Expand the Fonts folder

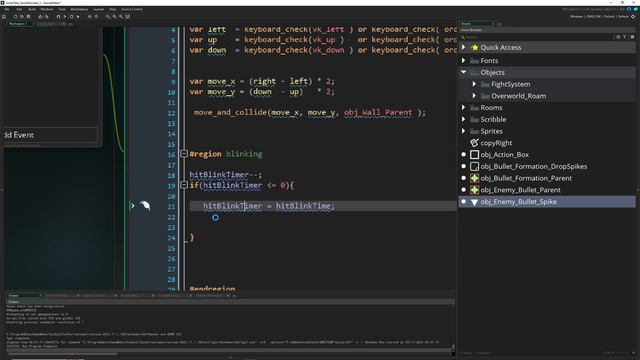[x=464, y=60]
